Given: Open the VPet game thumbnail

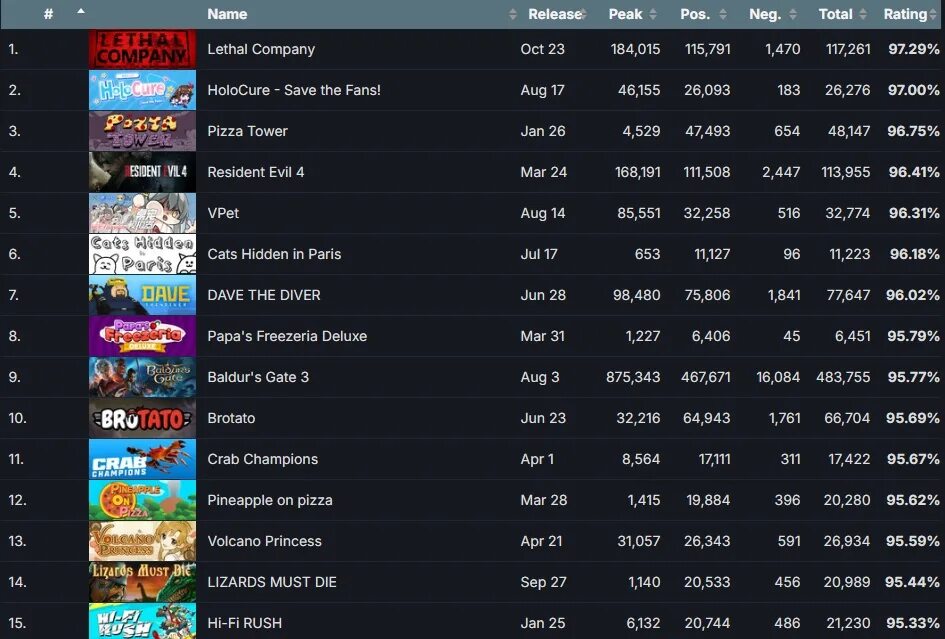Looking at the screenshot, I should (x=142, y=213).
